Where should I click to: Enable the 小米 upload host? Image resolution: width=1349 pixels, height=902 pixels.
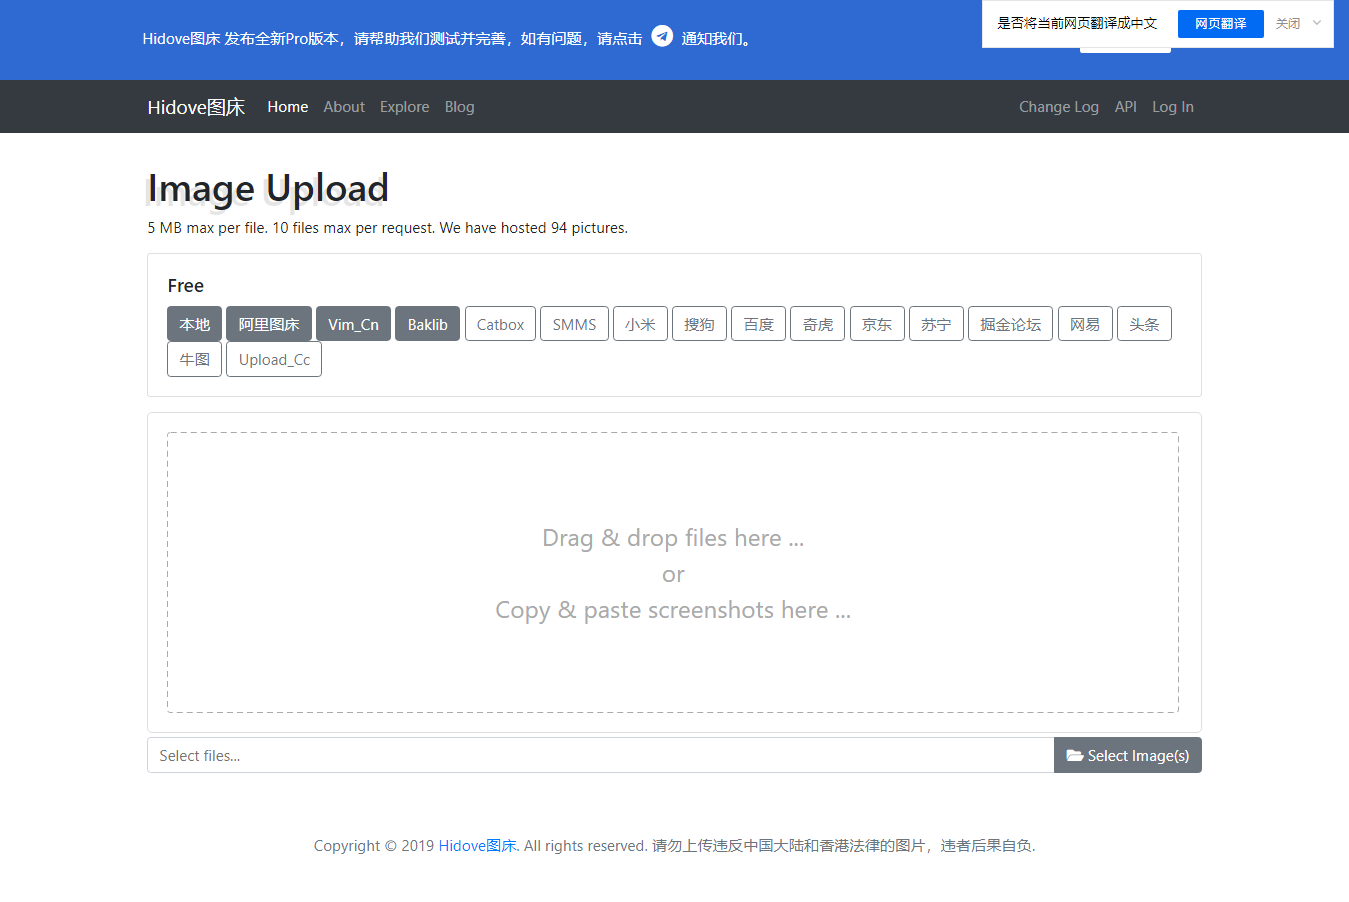[x=640, y=324]
